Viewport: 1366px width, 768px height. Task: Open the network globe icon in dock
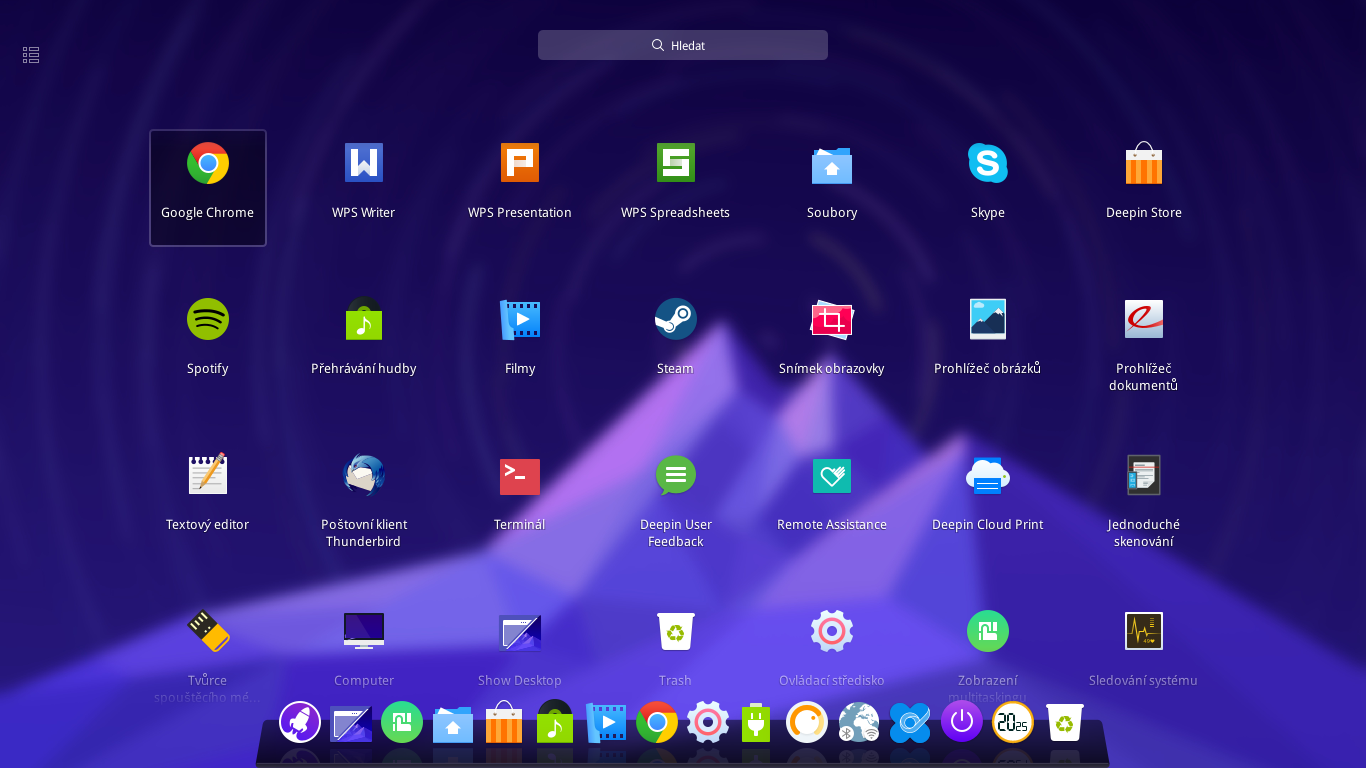(x=858, y=722)
